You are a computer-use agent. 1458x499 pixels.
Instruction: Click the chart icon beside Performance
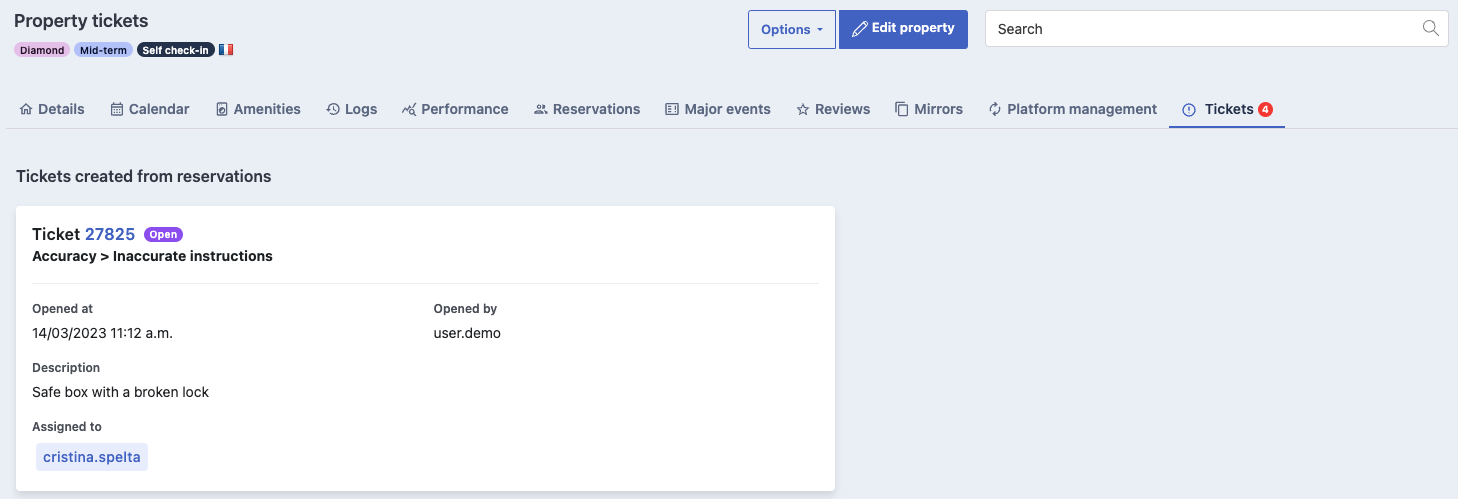[409, 109]
